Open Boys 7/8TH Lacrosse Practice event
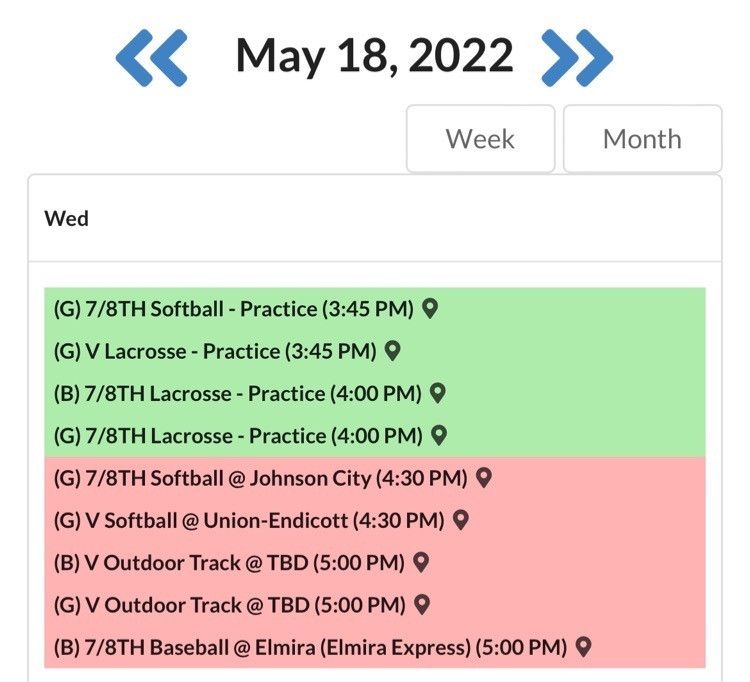The height and width of the screenshot is (682, 750). [x=237, y=394]
